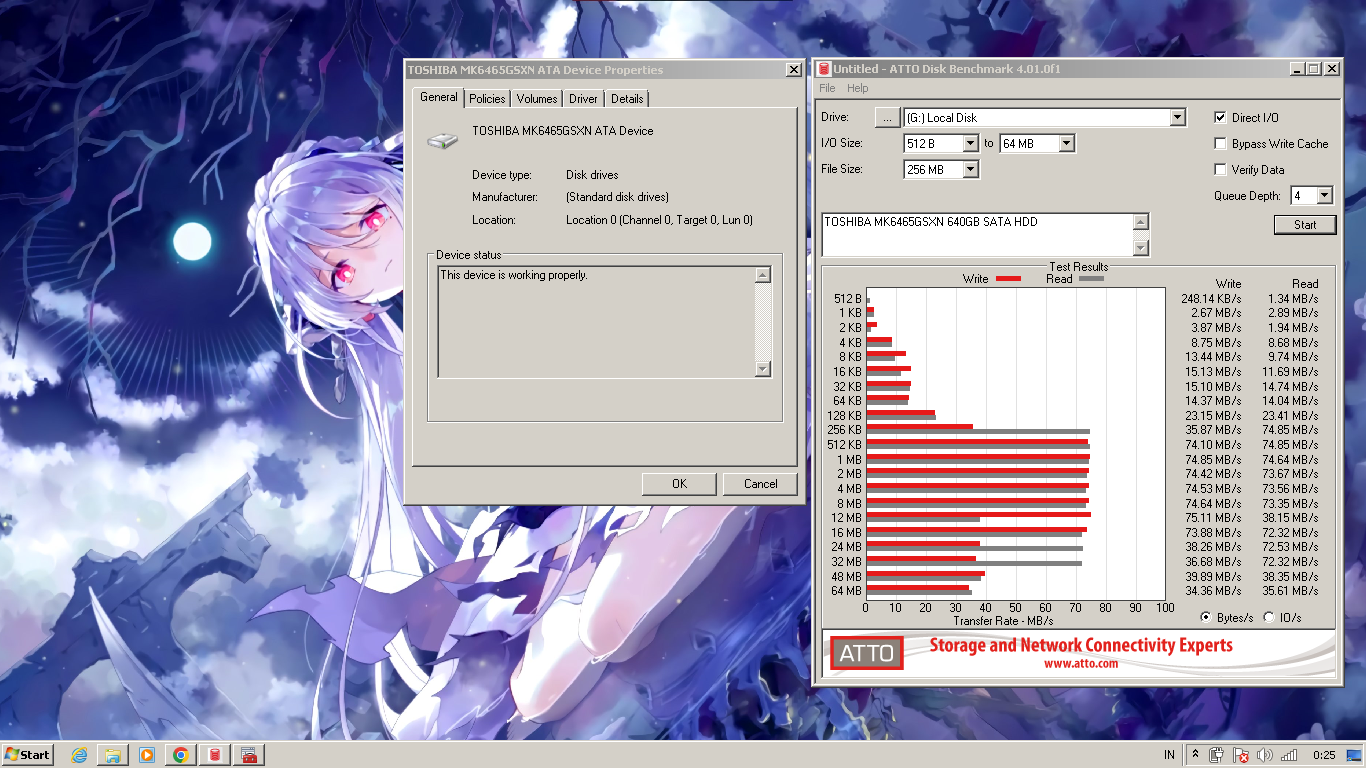
Task: Switch to the General tab
Action: (439, 97)
